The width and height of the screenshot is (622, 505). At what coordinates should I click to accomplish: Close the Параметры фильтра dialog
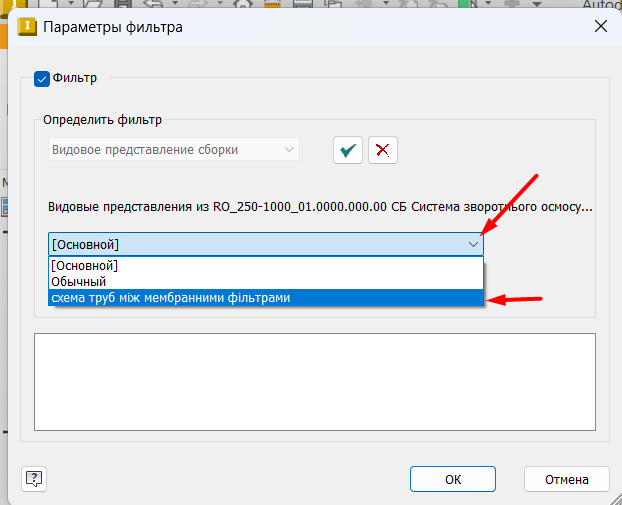click(601, 27)
